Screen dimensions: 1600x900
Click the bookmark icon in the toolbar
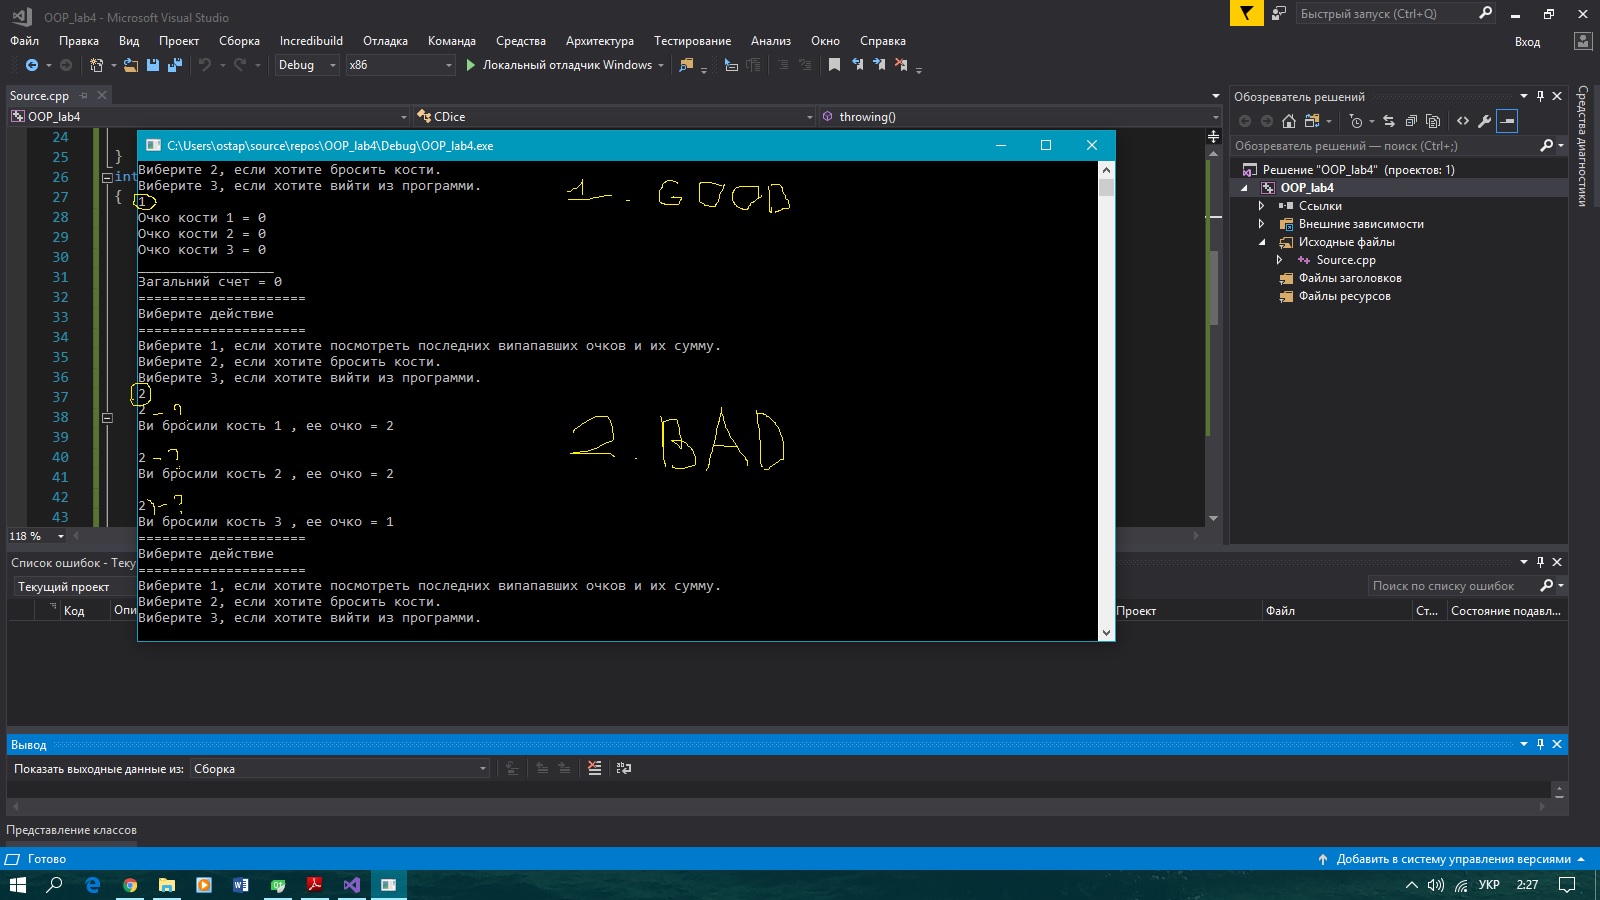(x=834, y=65)
